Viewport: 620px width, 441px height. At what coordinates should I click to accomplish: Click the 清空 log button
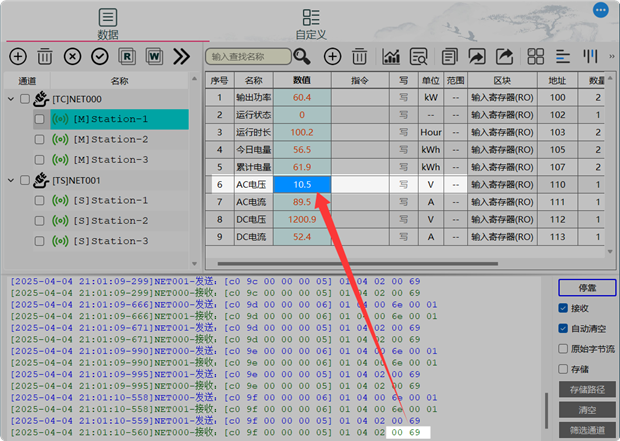(587, 410)
